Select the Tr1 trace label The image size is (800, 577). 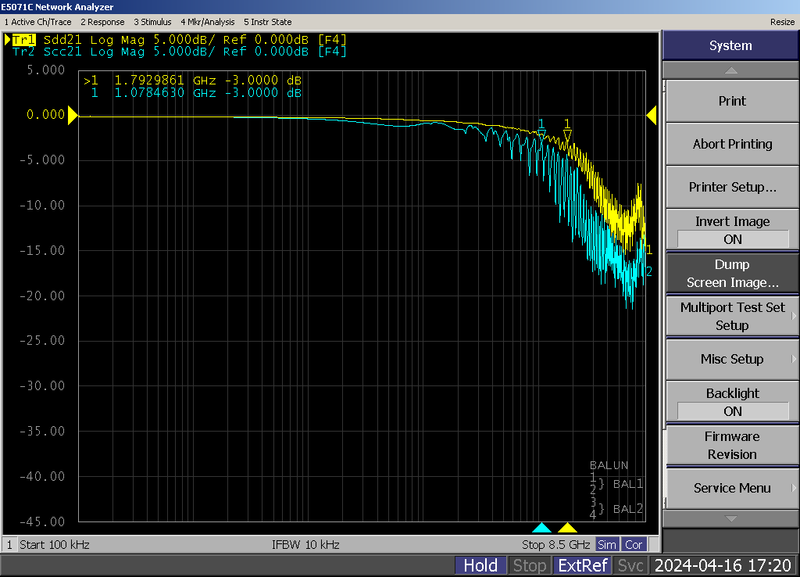click(x=26, y=38)
